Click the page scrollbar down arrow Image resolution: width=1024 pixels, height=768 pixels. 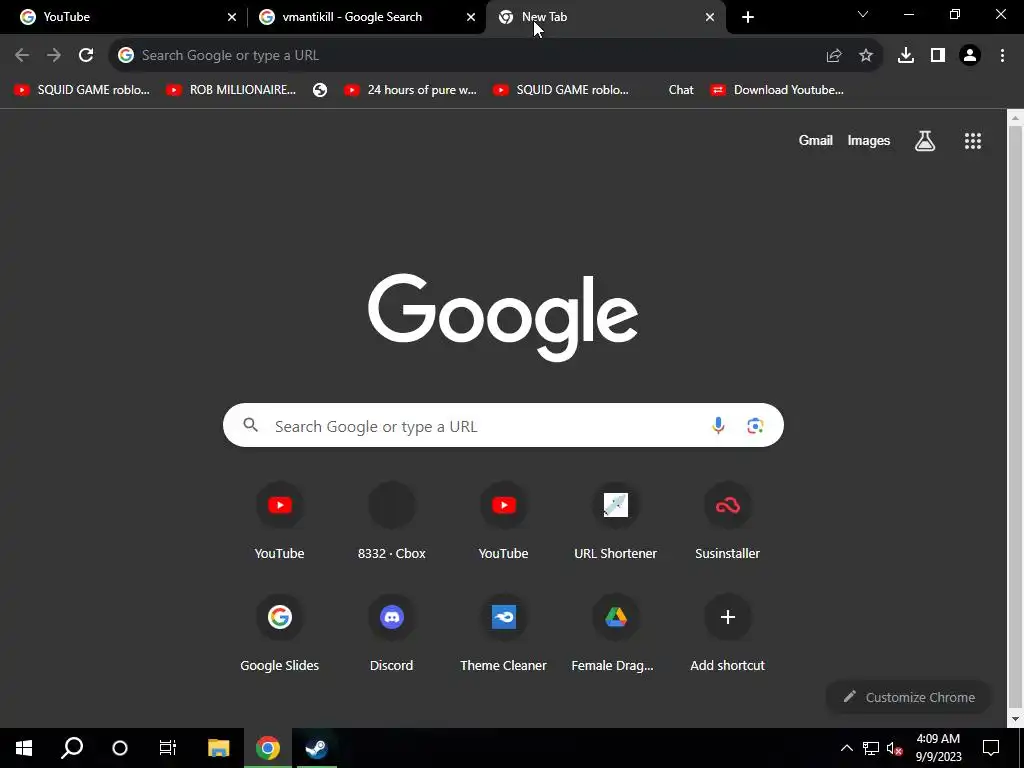click(1015, 719)
